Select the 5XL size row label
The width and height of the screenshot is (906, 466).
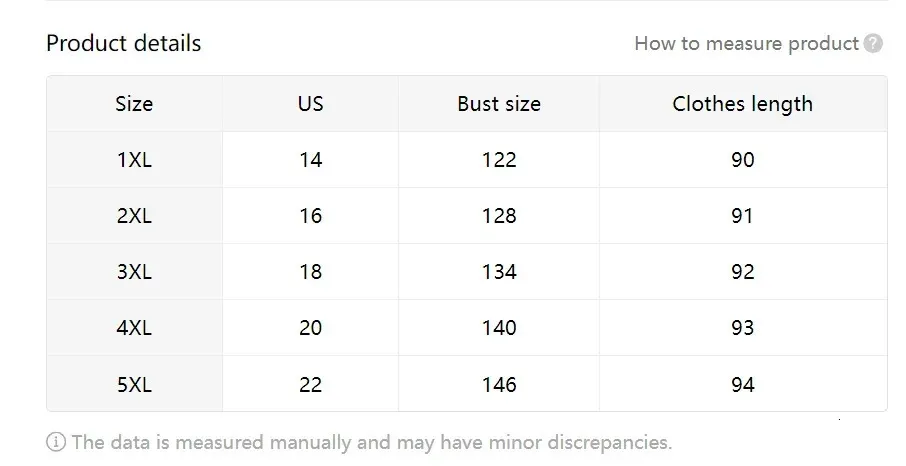click(134, 385)
